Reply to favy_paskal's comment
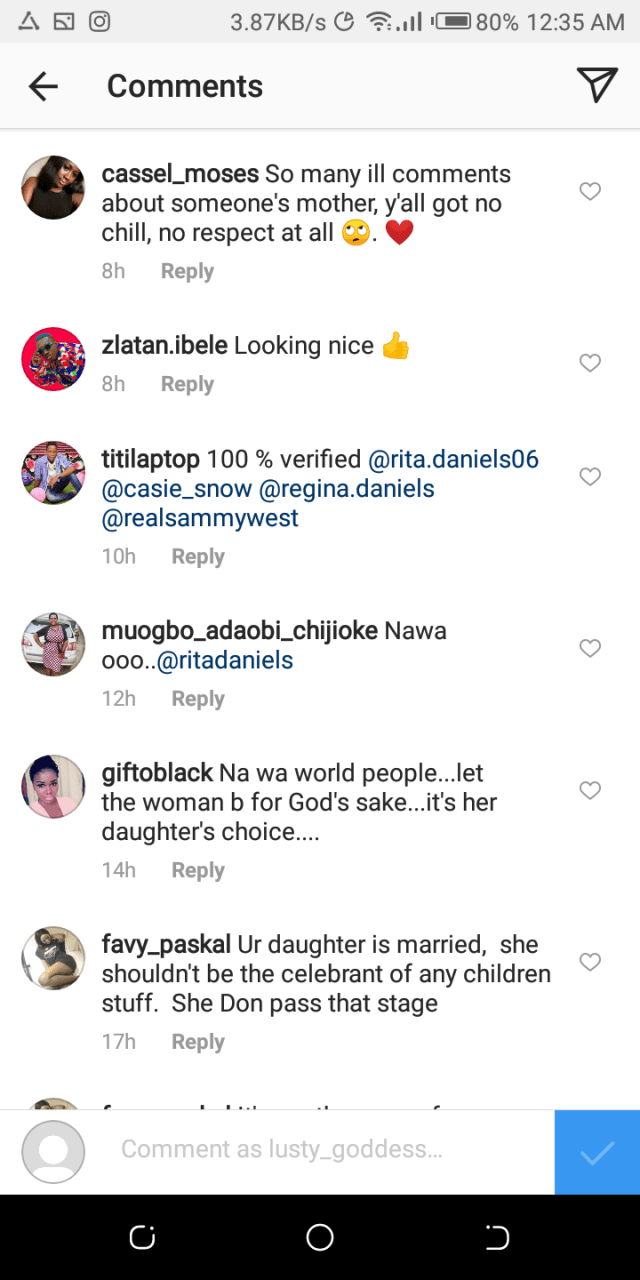The image size is (640, 1280). click(x=197, y=1042)
